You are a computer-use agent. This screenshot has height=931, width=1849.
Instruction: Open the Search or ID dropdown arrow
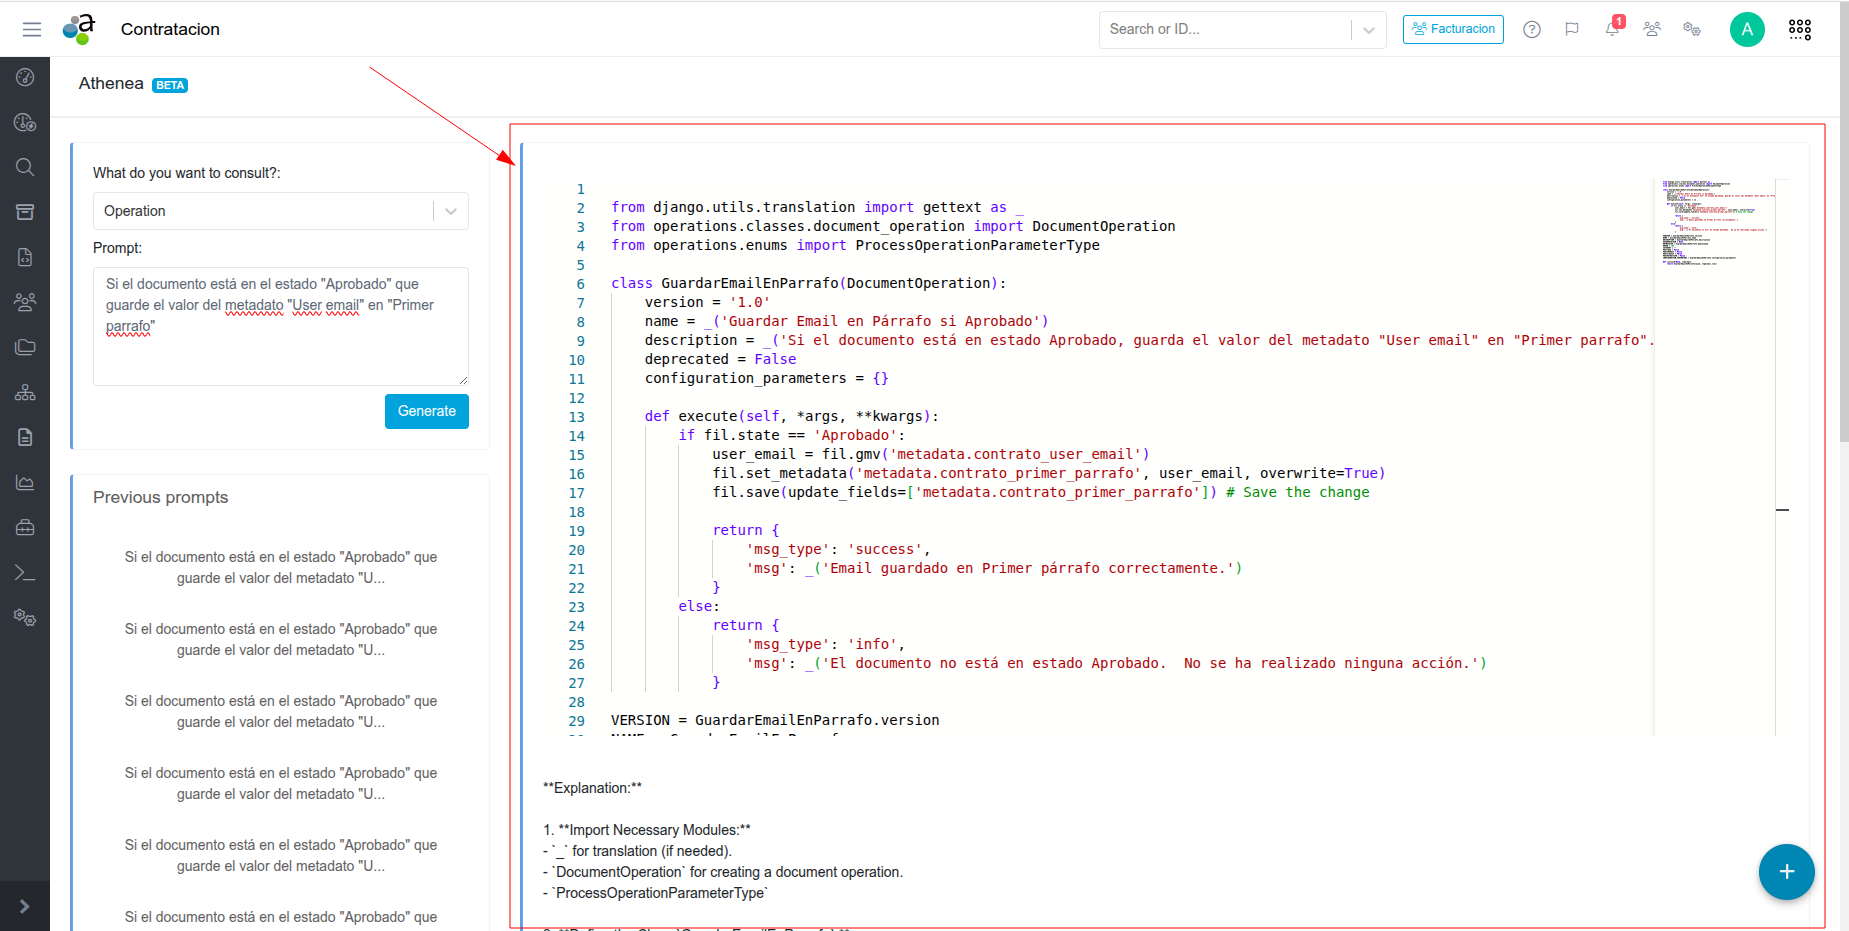(1368, 30)
